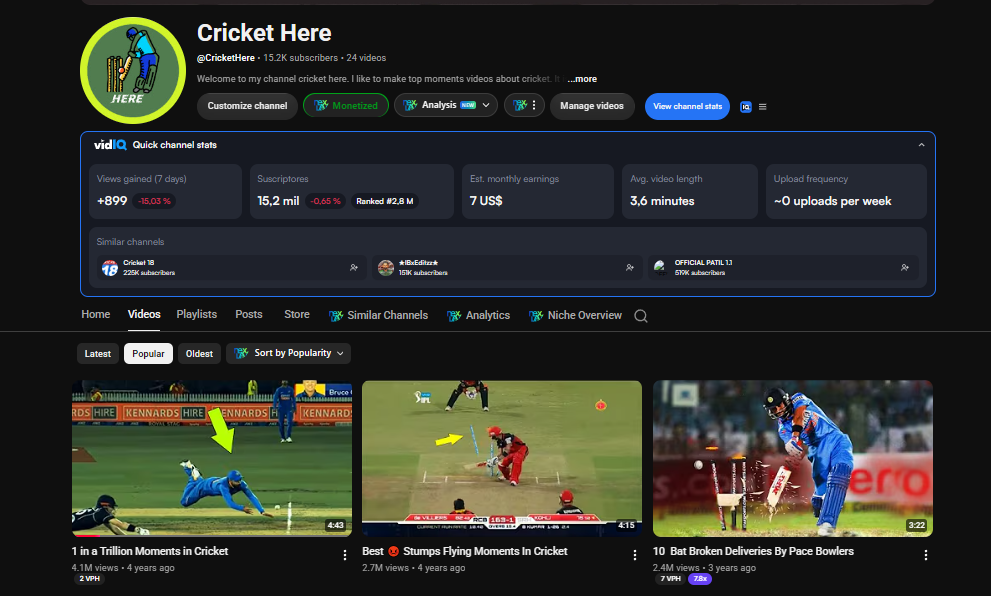Open the 1 in a Trillion Moments video title
Screen dimensions: 991x596
(x=150, y=551)
